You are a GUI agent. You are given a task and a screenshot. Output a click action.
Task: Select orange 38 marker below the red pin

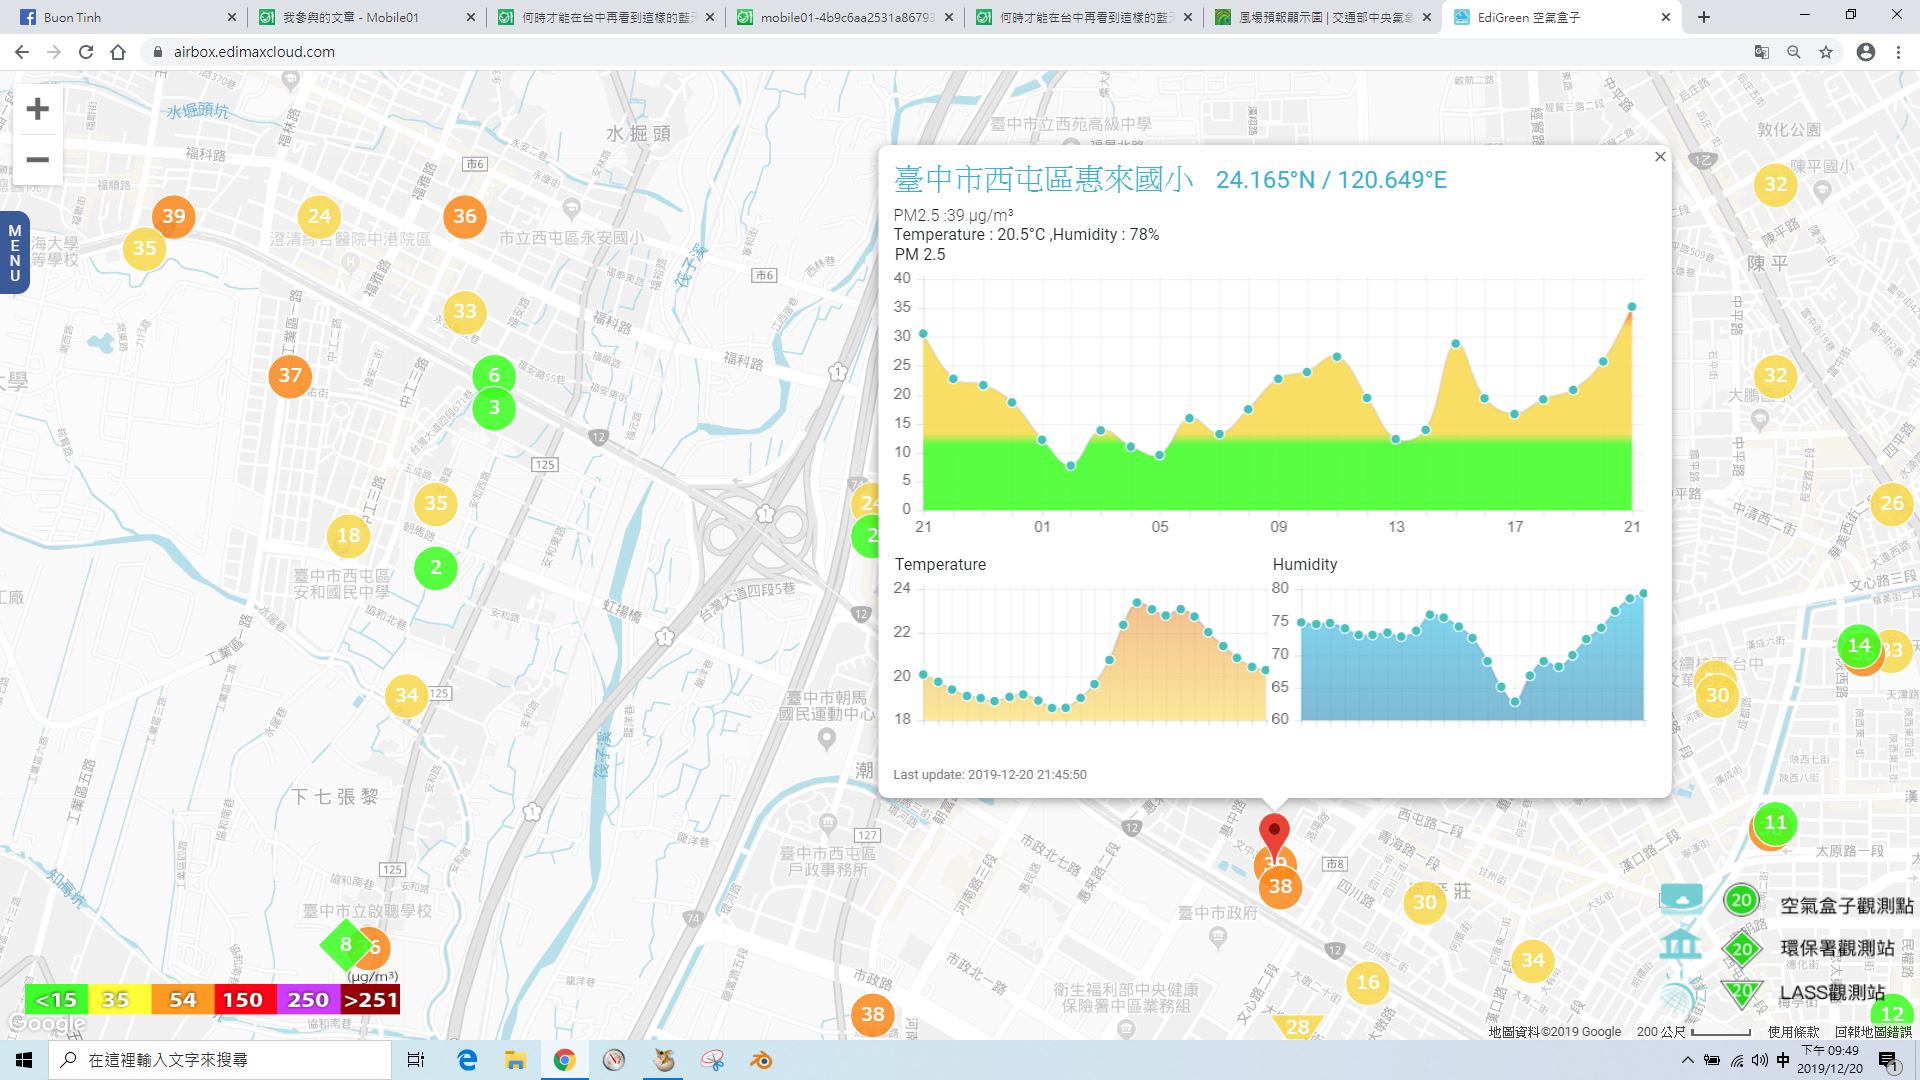click(1281, 887)
